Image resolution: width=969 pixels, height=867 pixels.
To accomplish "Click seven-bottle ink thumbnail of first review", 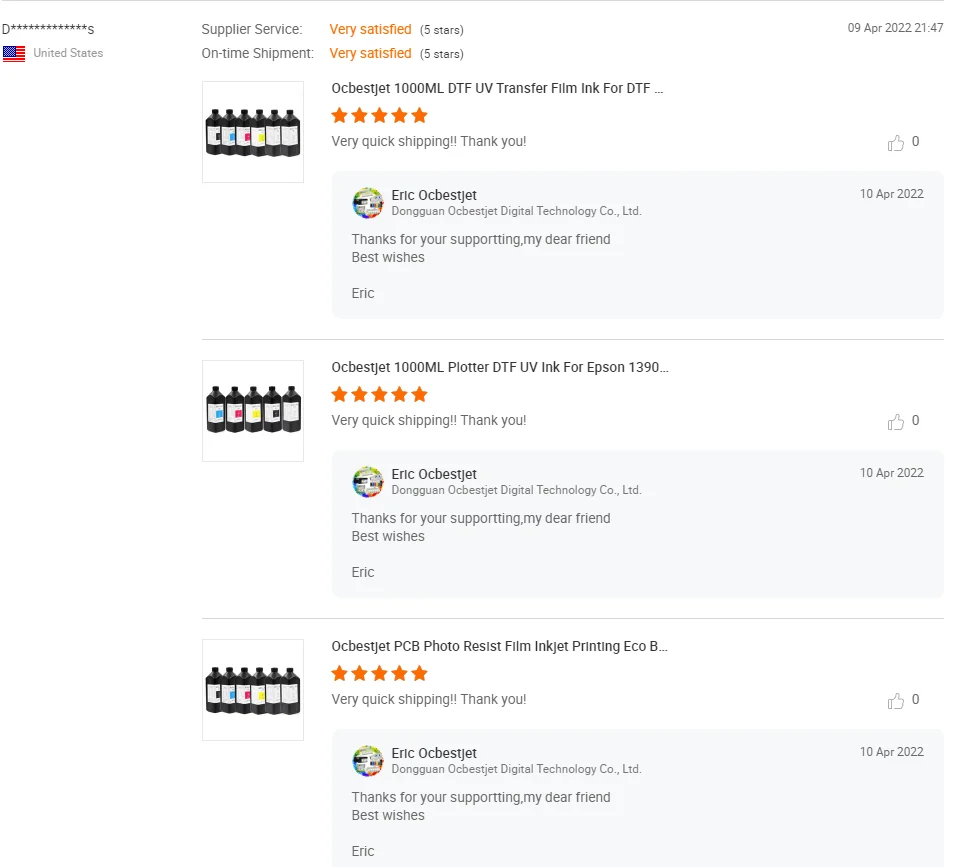I will pyautogui.click(x=253, y=132).
